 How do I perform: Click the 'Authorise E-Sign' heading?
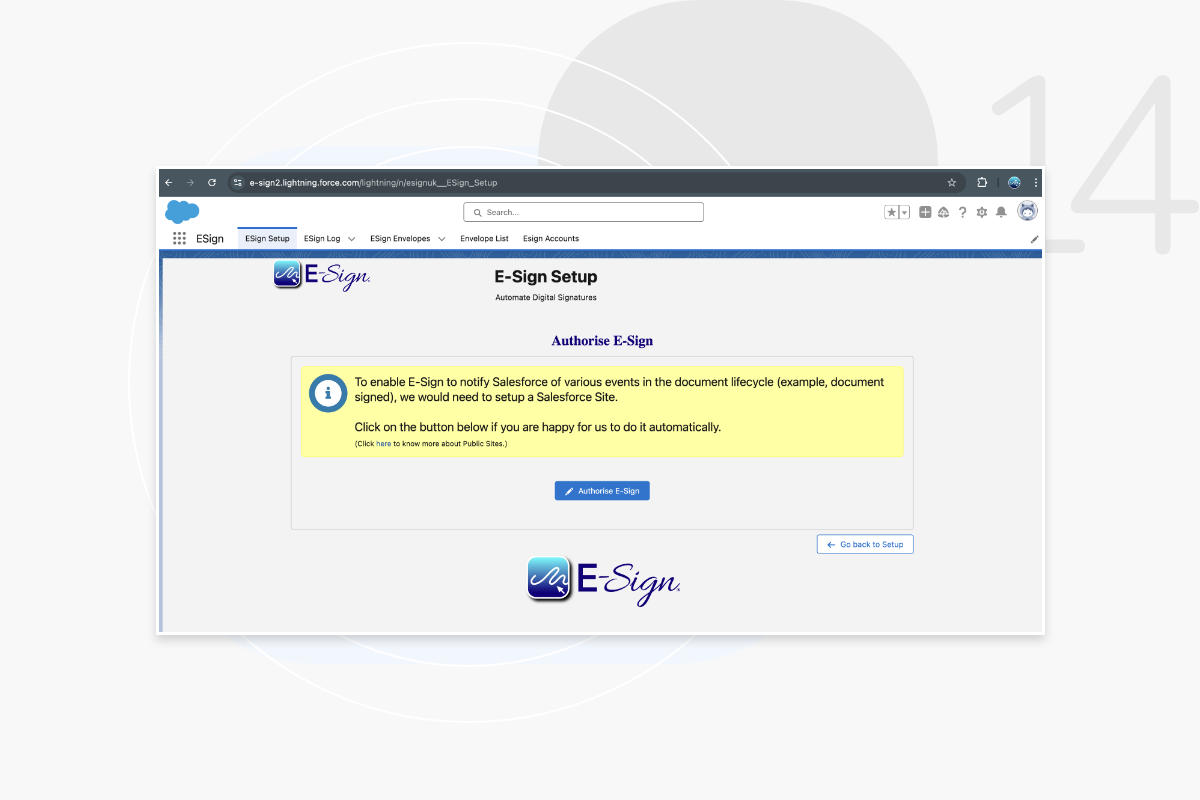tap(602, 341)
